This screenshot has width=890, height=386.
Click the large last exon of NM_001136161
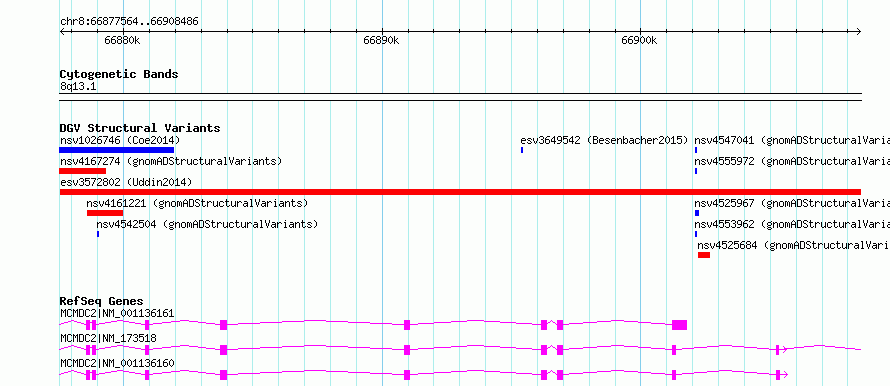coord(679,325)
